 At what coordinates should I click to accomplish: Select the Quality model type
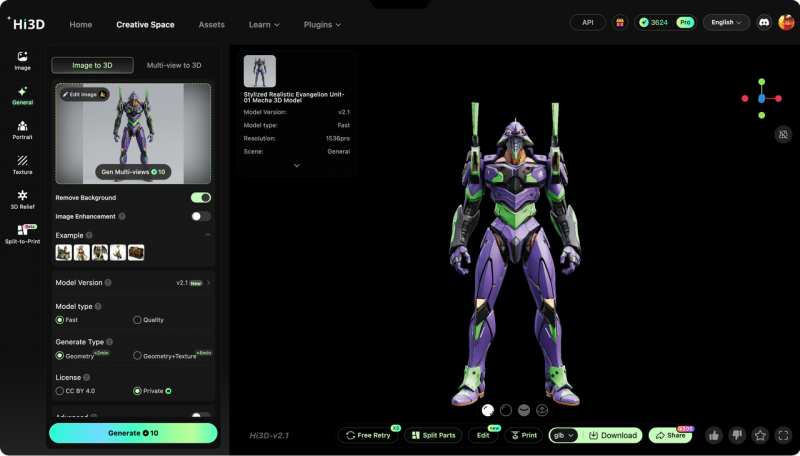(x=148, y=320)
